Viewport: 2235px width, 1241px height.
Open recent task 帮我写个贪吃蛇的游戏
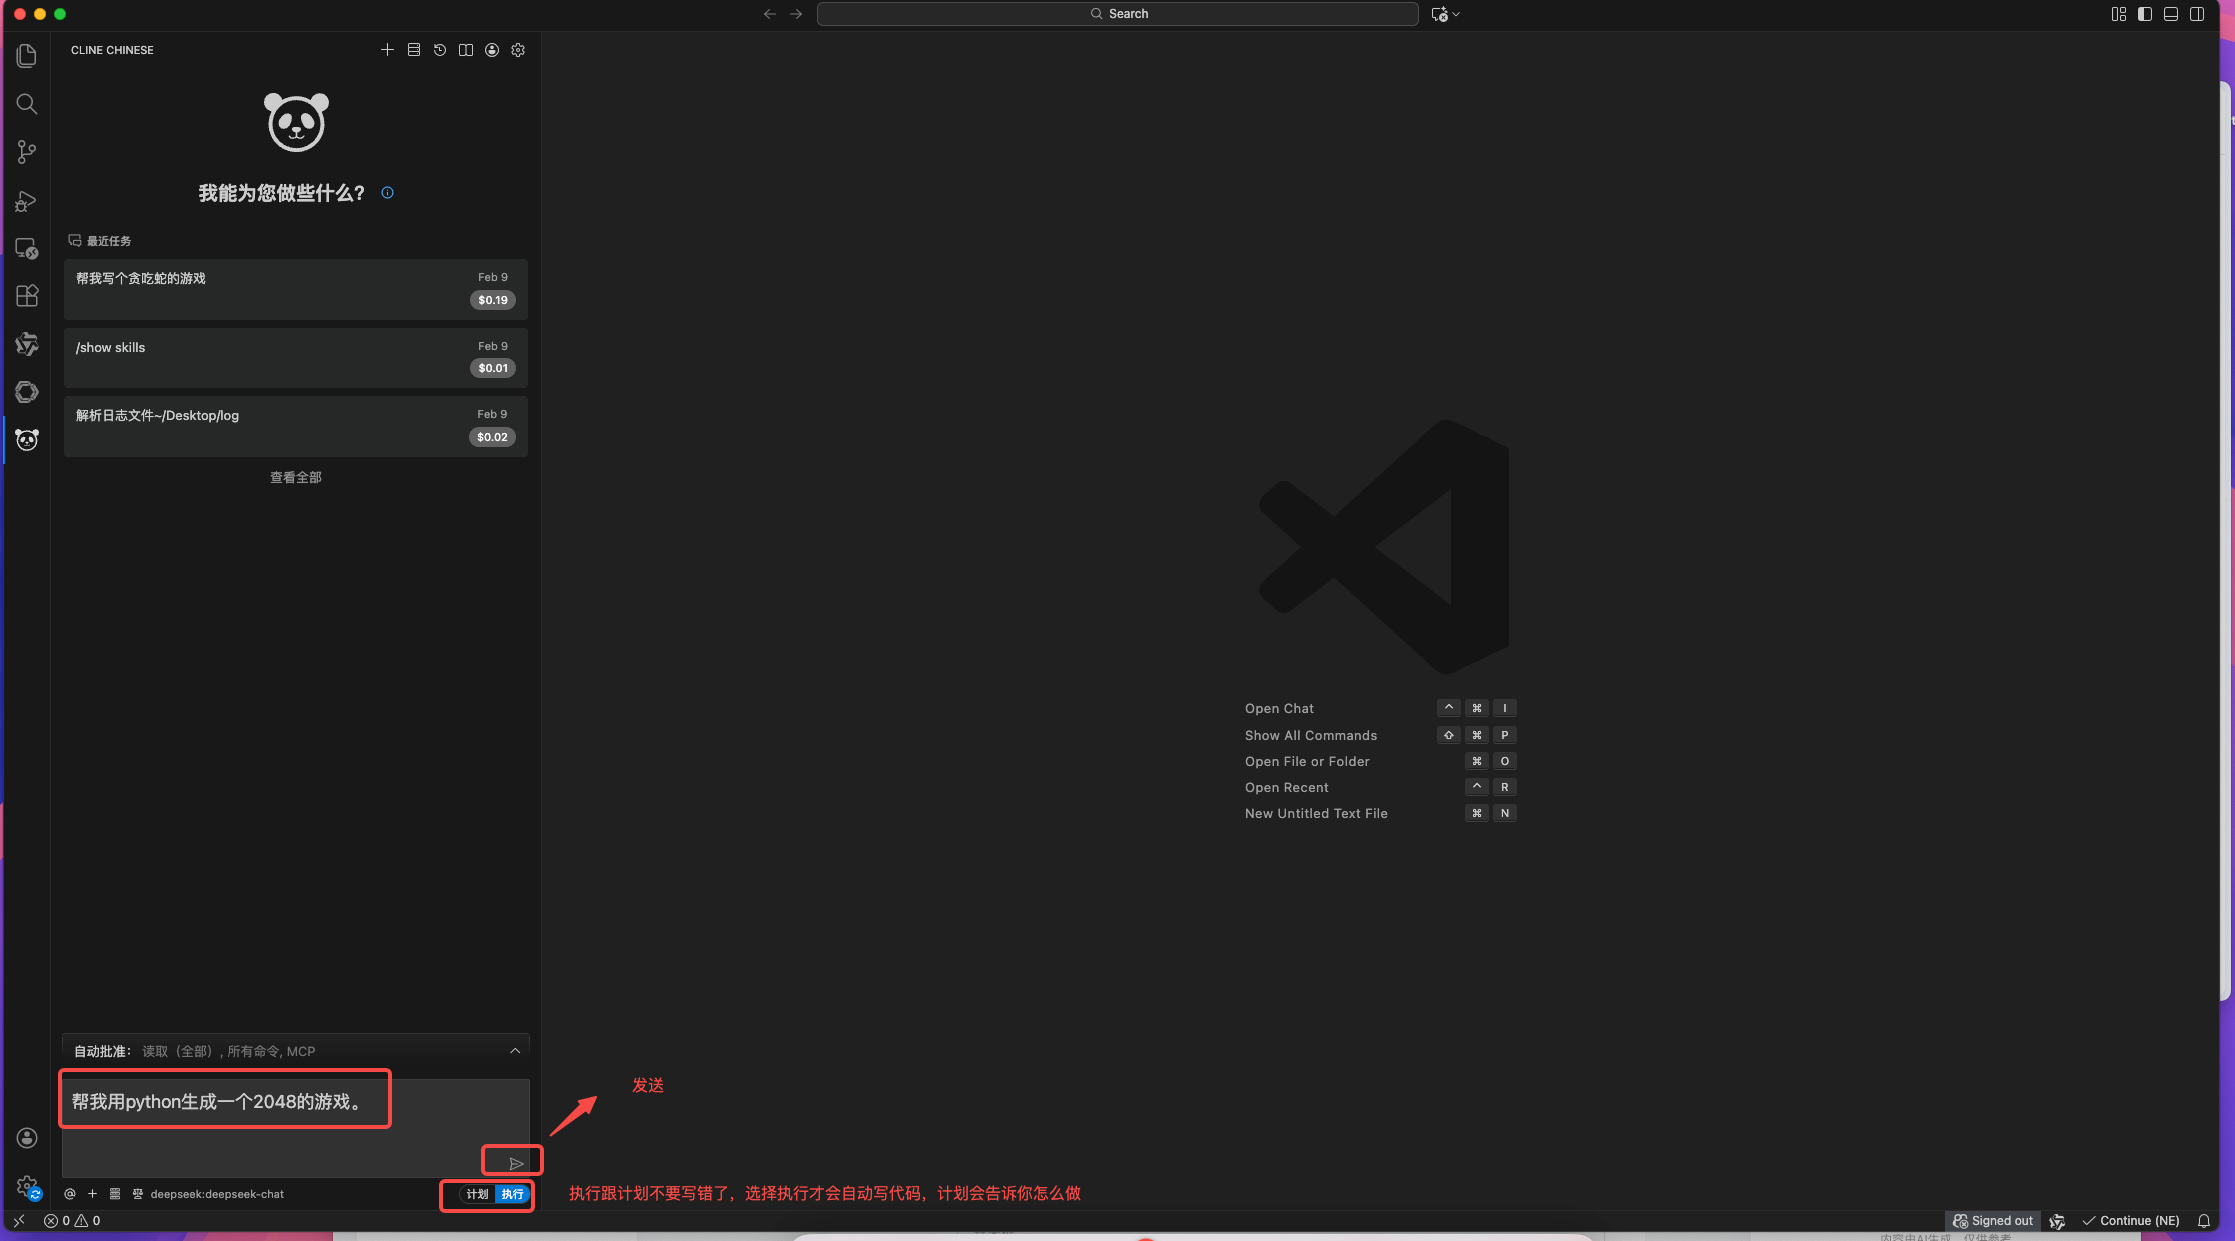coord(295,289)
